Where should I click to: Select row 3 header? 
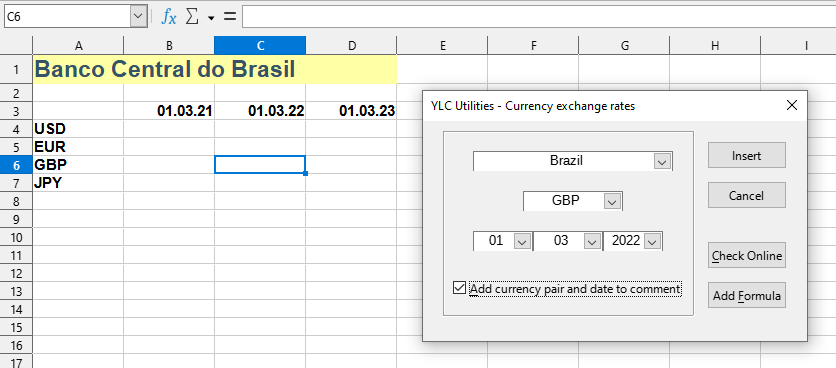(x=16, y=111)
